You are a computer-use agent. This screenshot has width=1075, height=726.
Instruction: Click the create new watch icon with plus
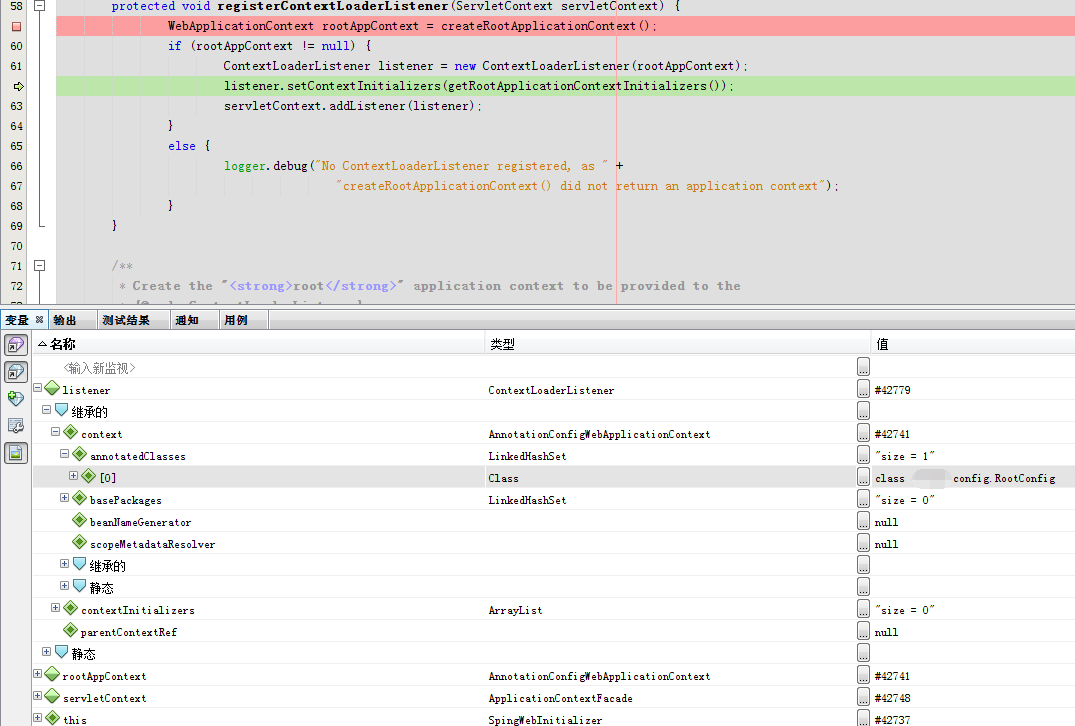[x=16, y=398]
